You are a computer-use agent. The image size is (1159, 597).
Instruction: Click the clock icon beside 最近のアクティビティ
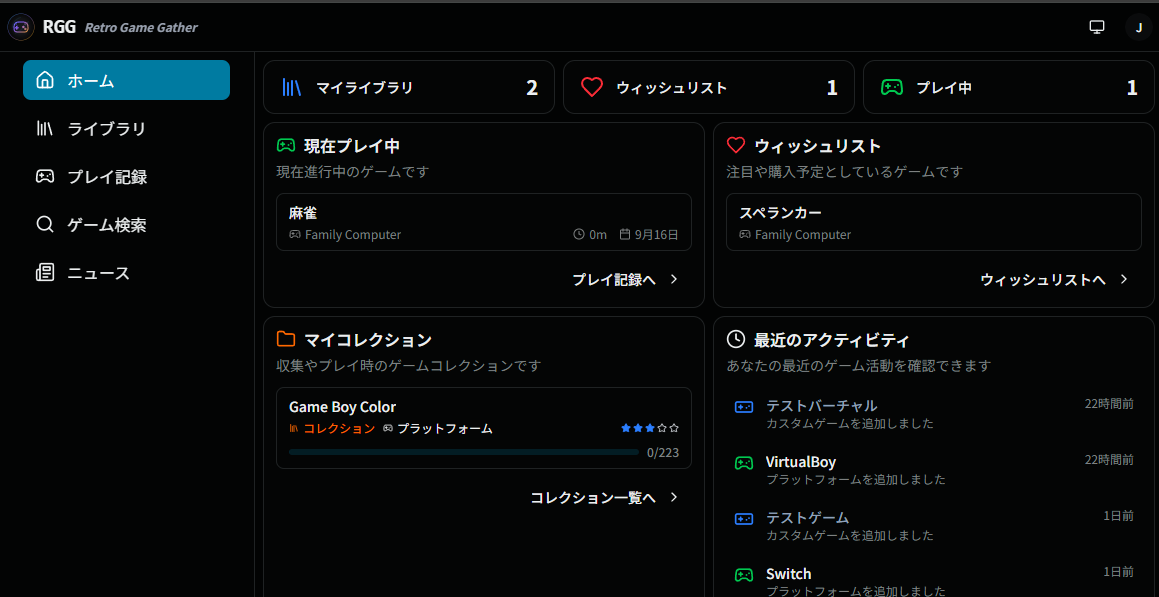tap(736, 339)
